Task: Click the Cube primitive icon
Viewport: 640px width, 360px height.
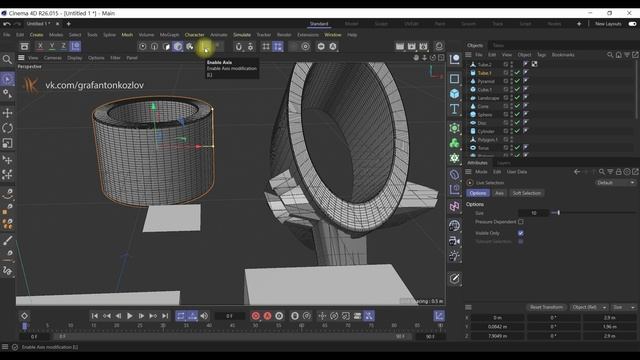Action: point(454,94)
